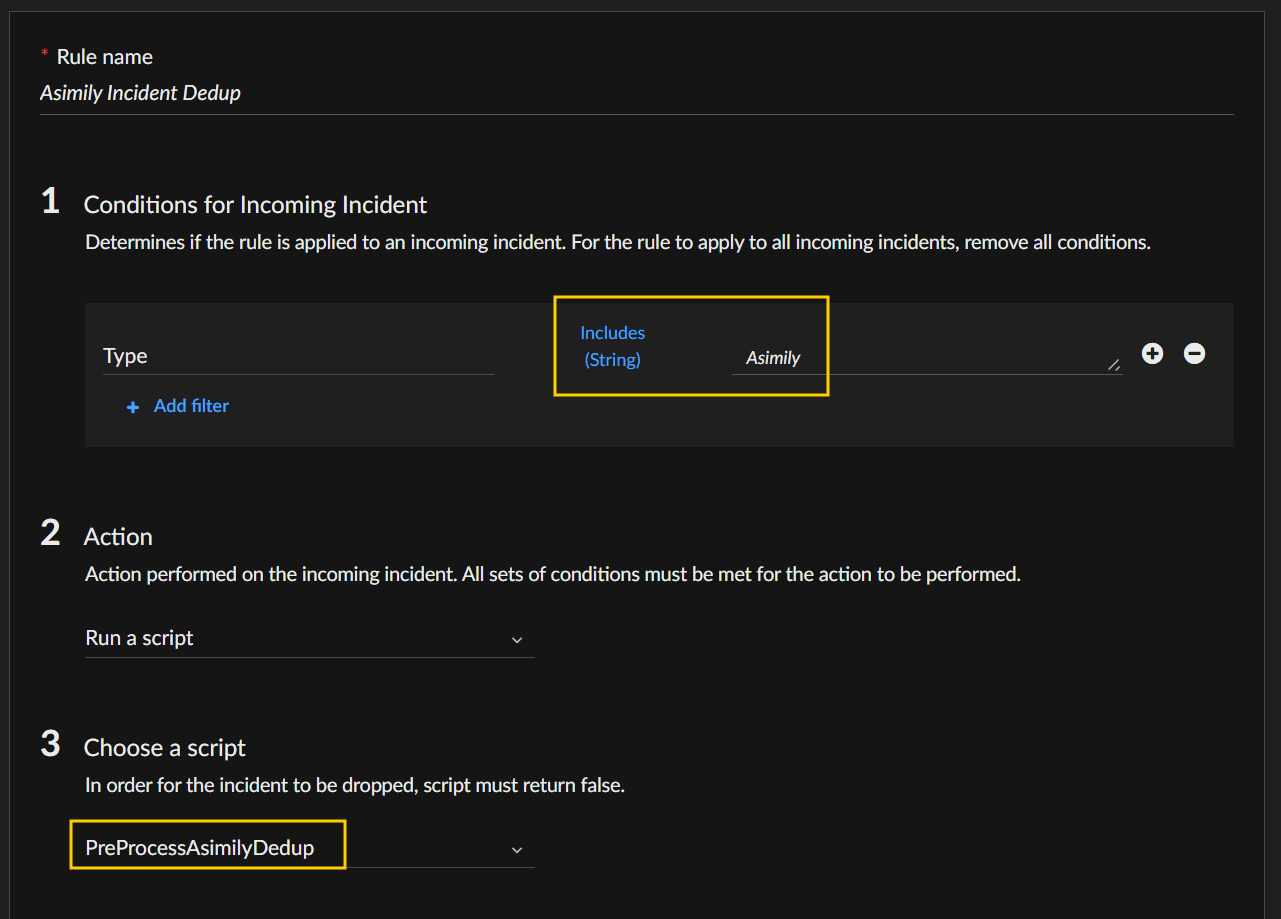1281x919 pixels.
Task: Click the step number 1 marker
Action: click(x=51, y=202)
